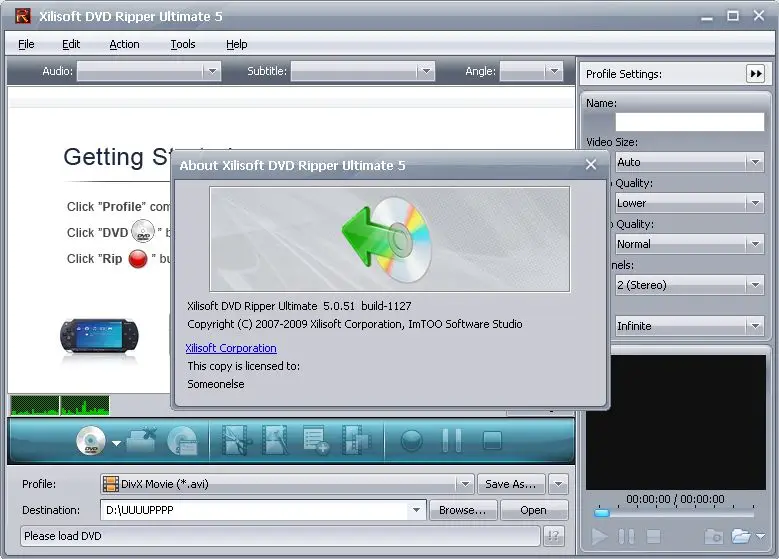Click the add profile list icon
Viewport: 779px width, 559px height.
(315, 440)
